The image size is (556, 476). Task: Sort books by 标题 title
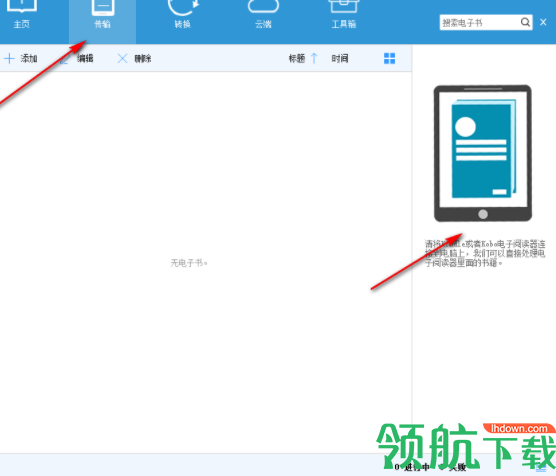[296, 59]
